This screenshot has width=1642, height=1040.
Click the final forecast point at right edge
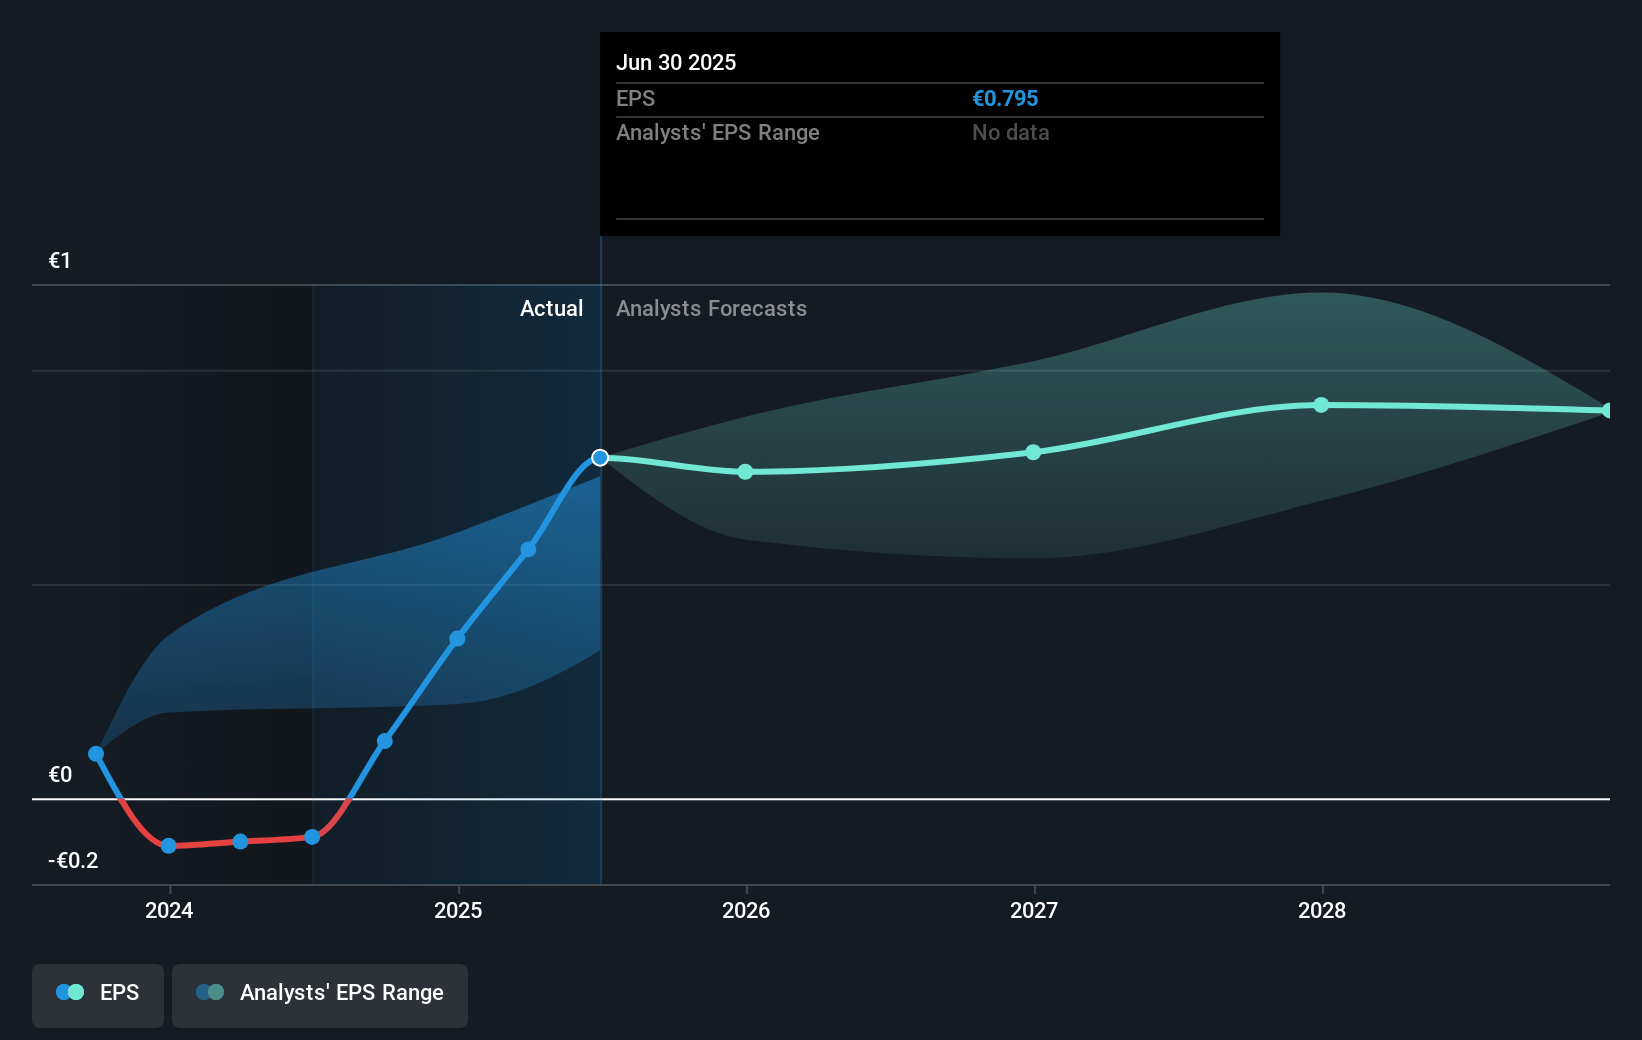(x=1607, y=411)
